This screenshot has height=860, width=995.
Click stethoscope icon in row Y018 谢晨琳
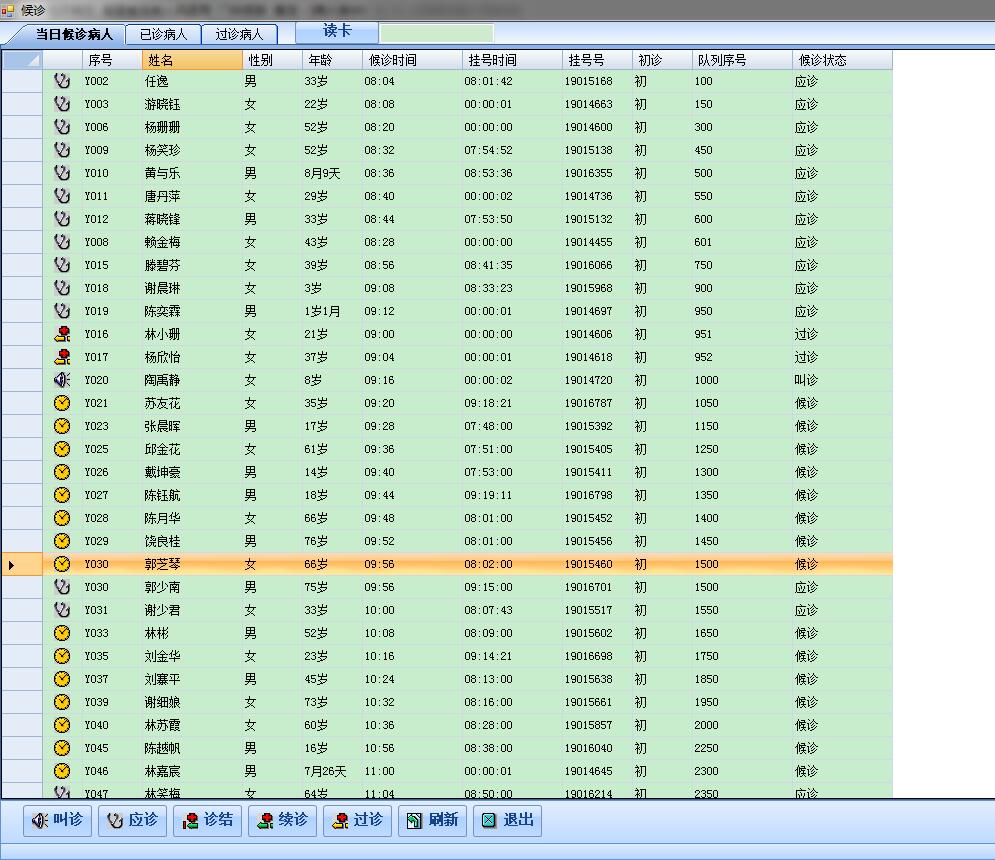[62, 288]
